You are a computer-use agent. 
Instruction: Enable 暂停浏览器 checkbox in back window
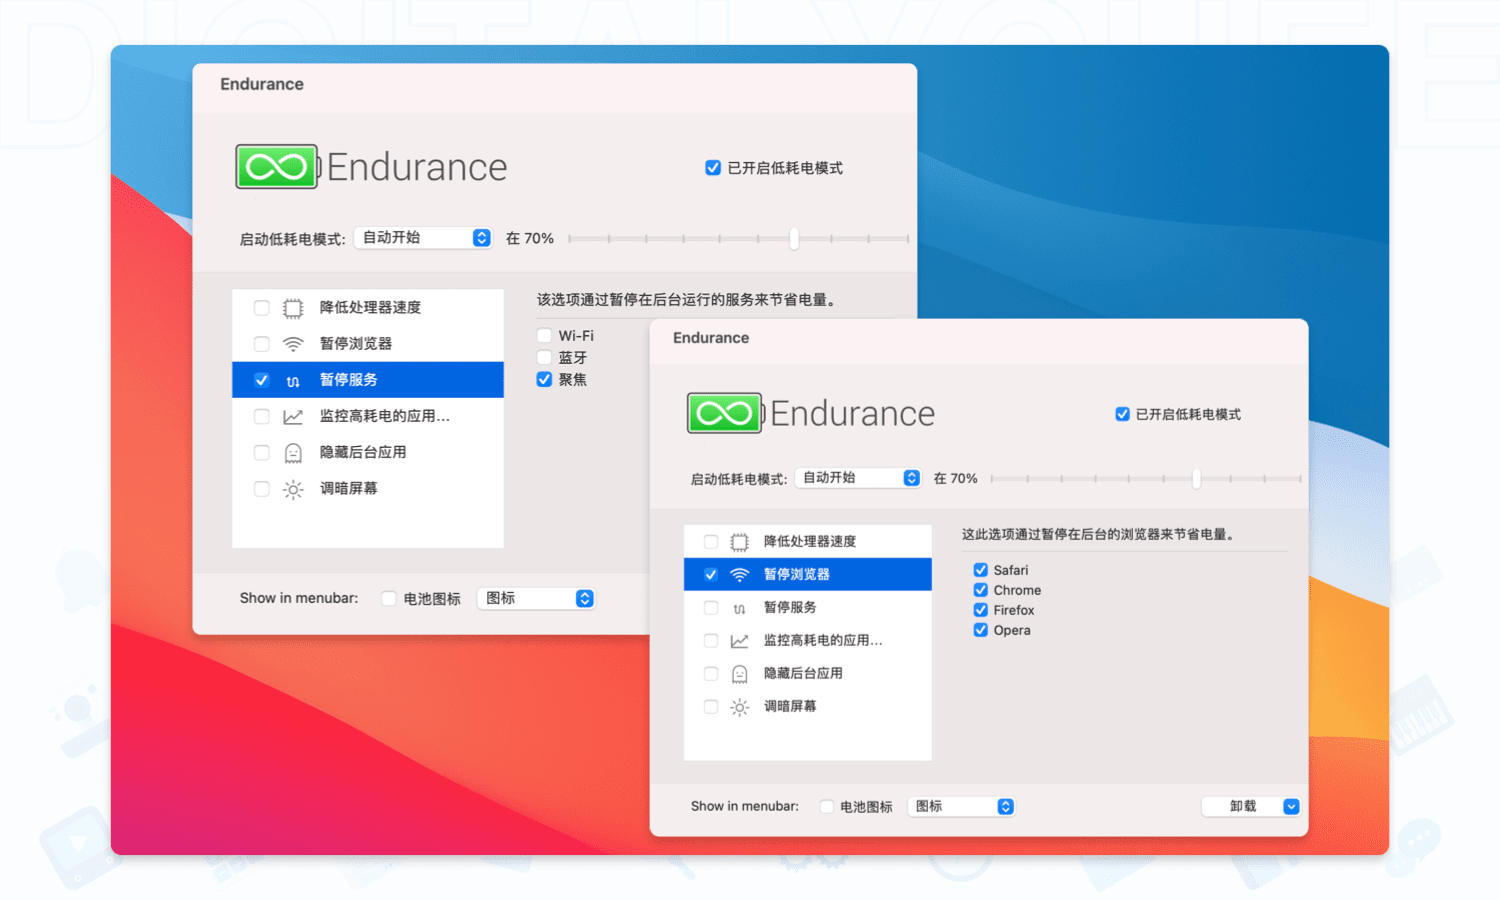(x=261, y=344)
